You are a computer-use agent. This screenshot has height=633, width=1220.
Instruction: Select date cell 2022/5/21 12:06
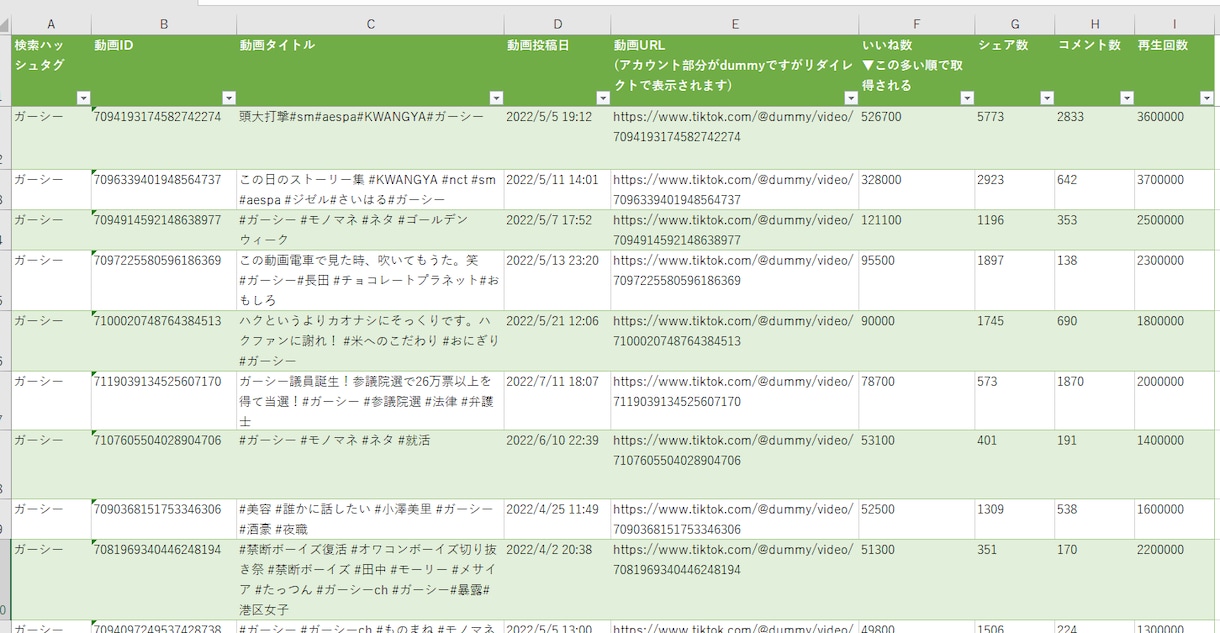pos(558,341)
